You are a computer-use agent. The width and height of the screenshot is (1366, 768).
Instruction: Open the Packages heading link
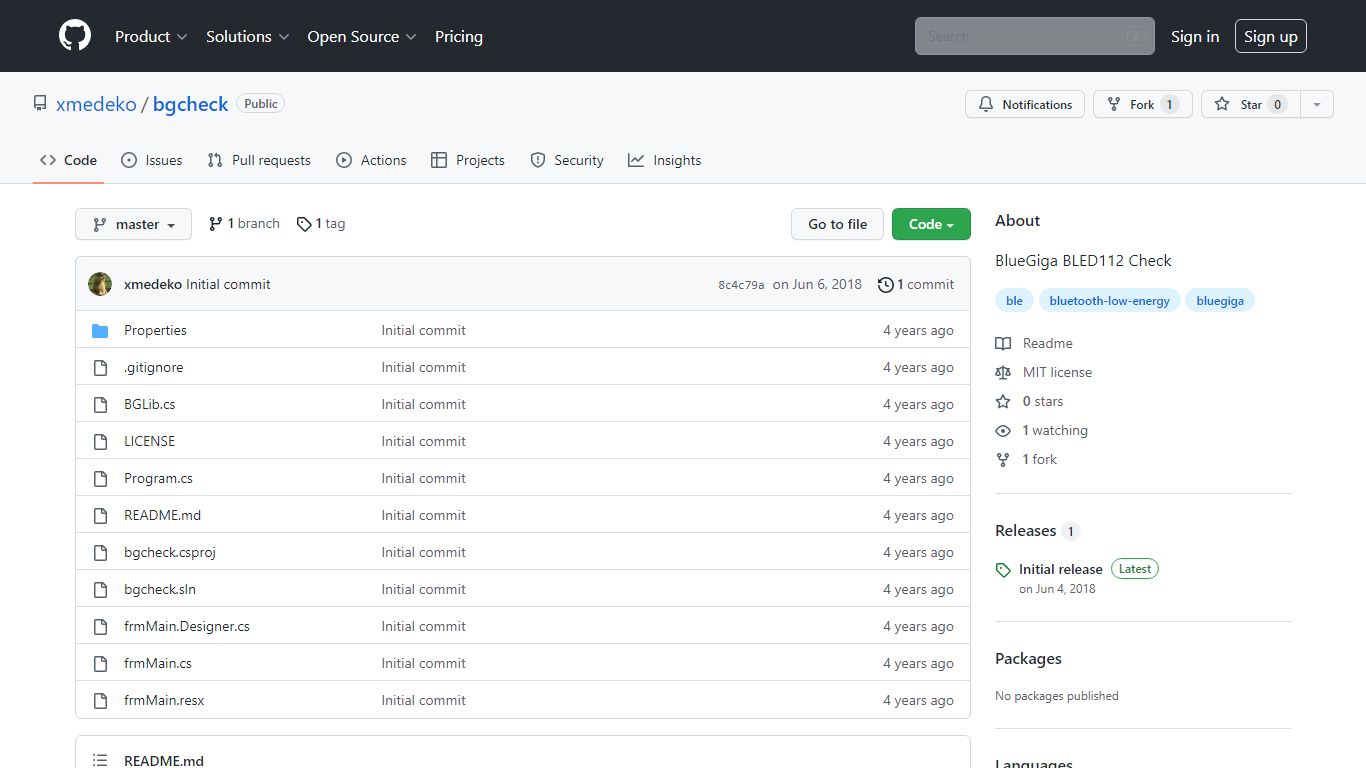point(1028,658)
